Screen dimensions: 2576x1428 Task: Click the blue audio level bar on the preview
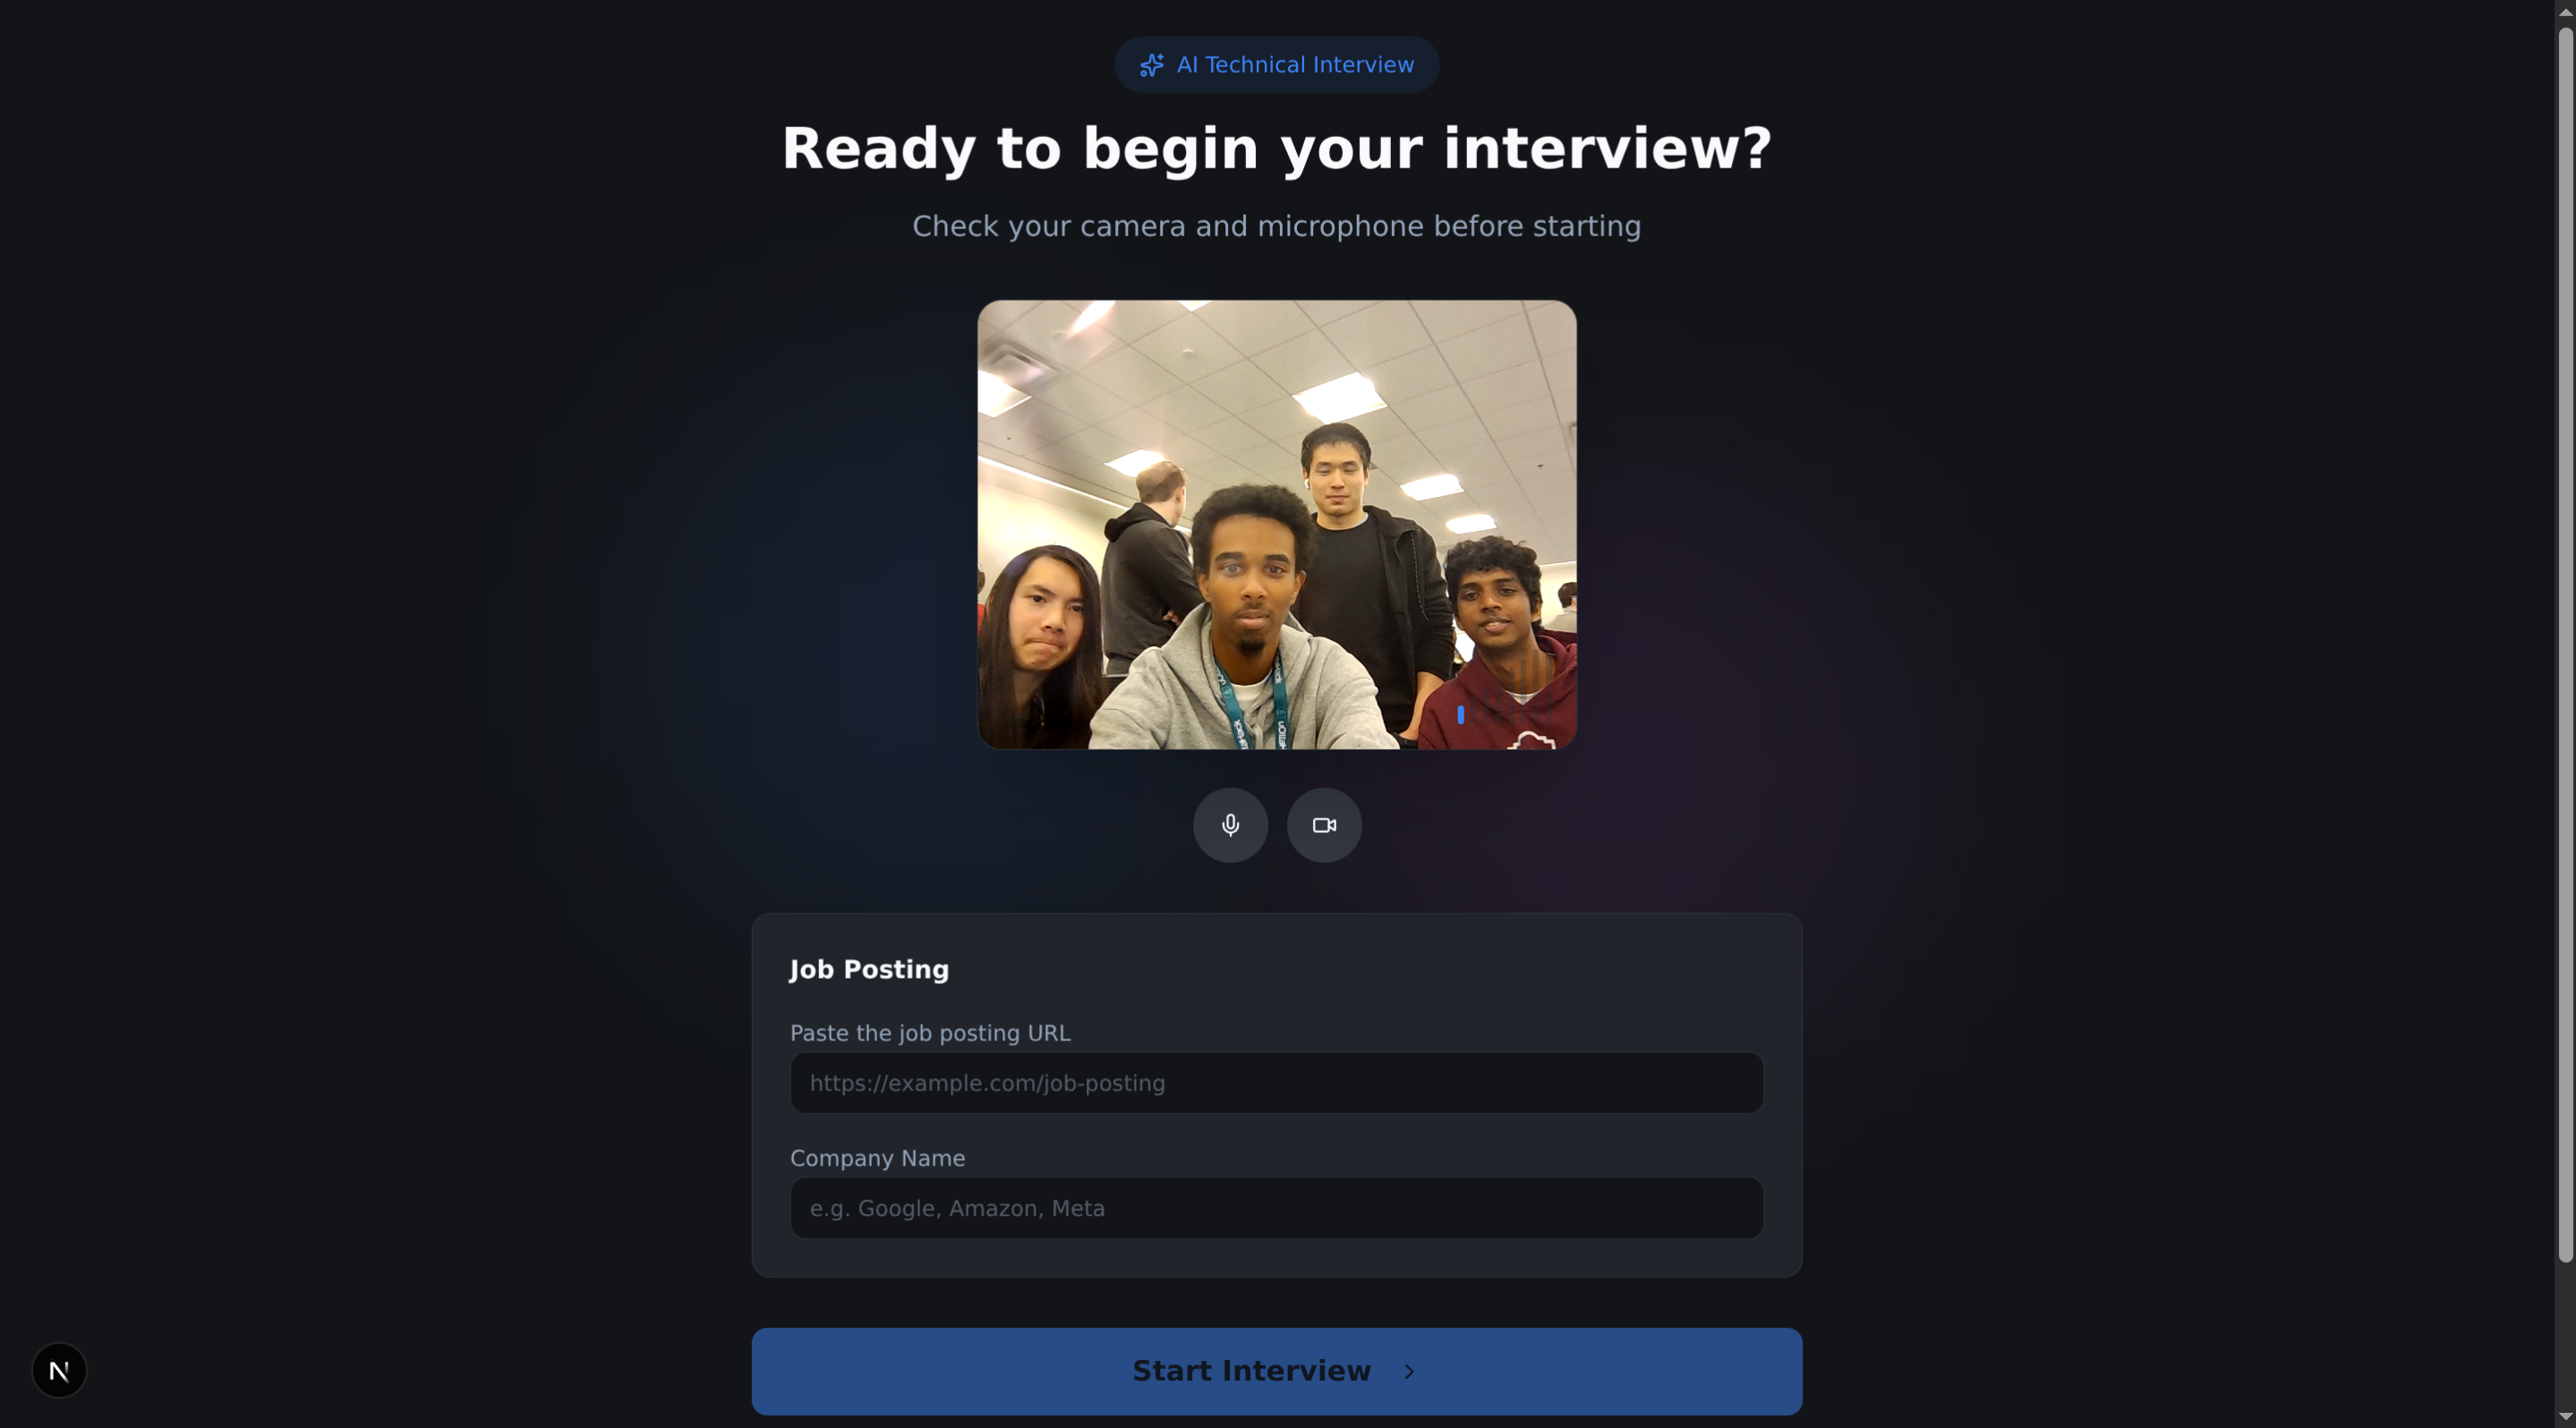[1461, 714]
